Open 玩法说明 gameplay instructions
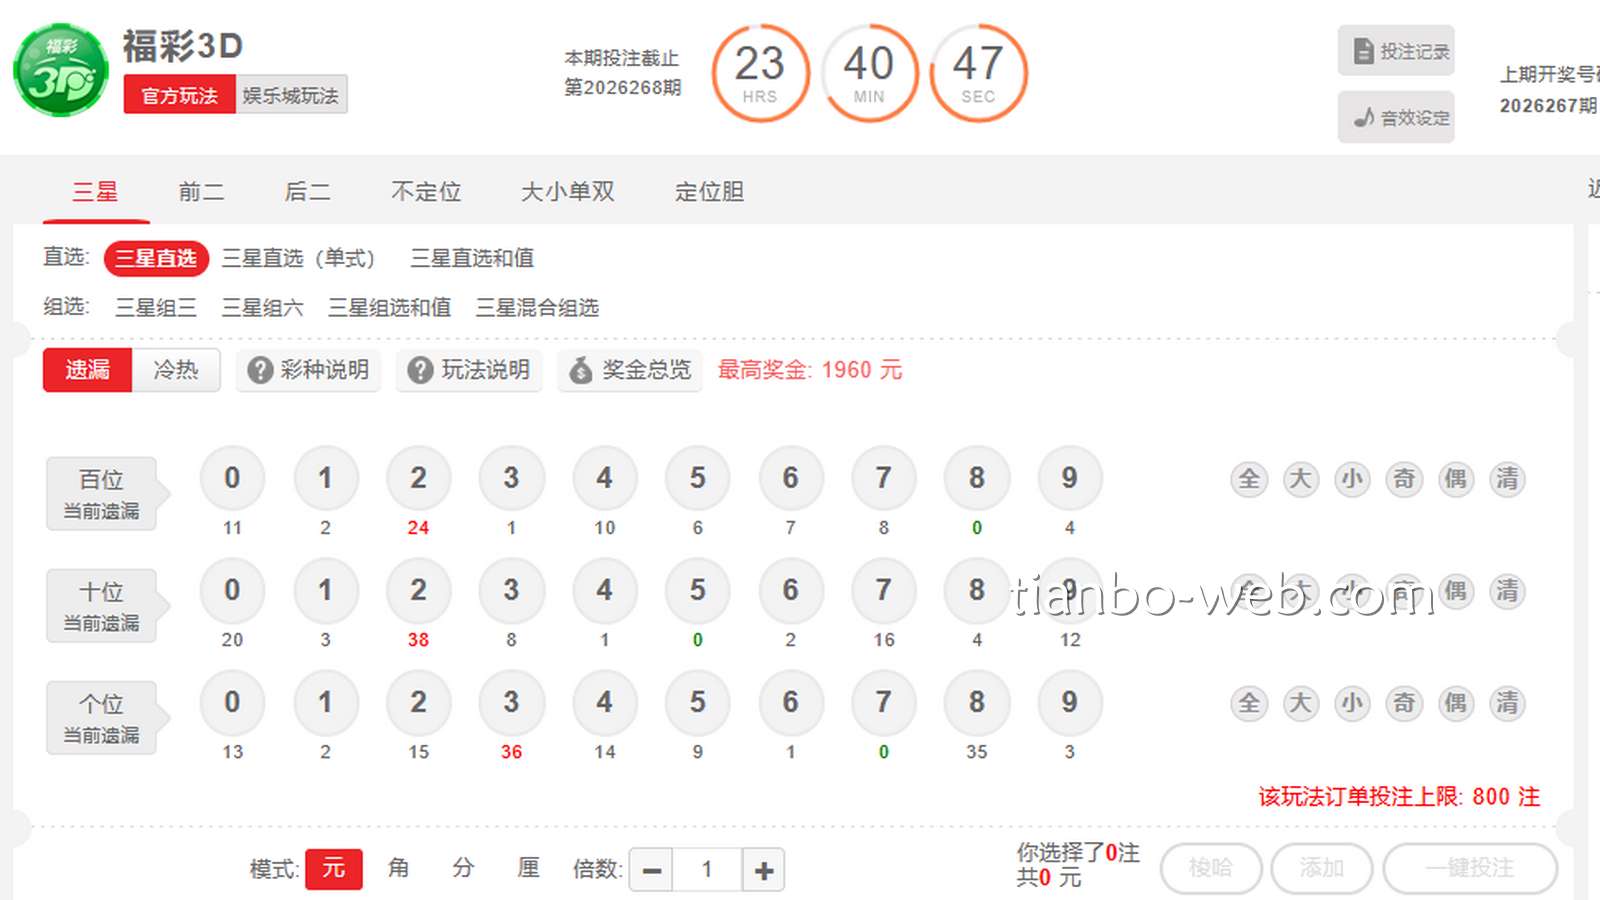This screenshot has width=1600, height=900. pos(469,370)
